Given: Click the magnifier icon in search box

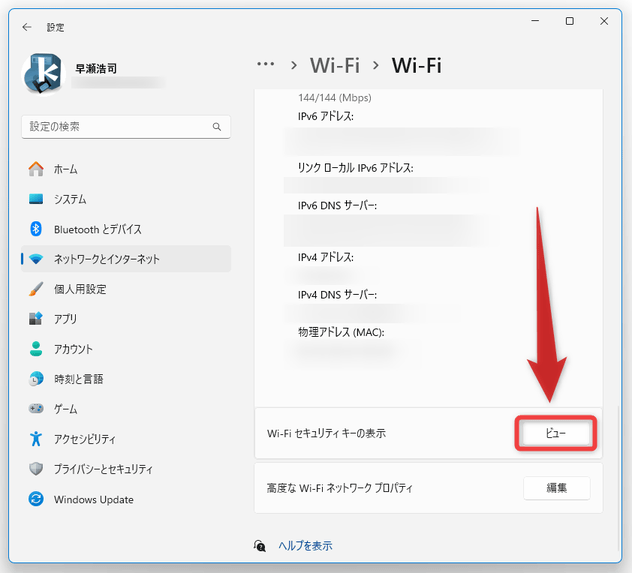Looking at the screenshot, I should [217, 127].
